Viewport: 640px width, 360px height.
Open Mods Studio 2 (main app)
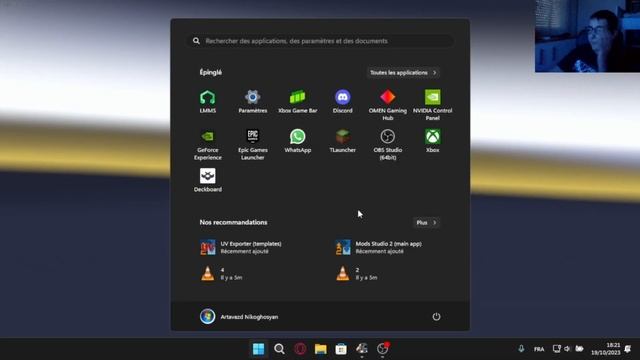pos(378,247)
